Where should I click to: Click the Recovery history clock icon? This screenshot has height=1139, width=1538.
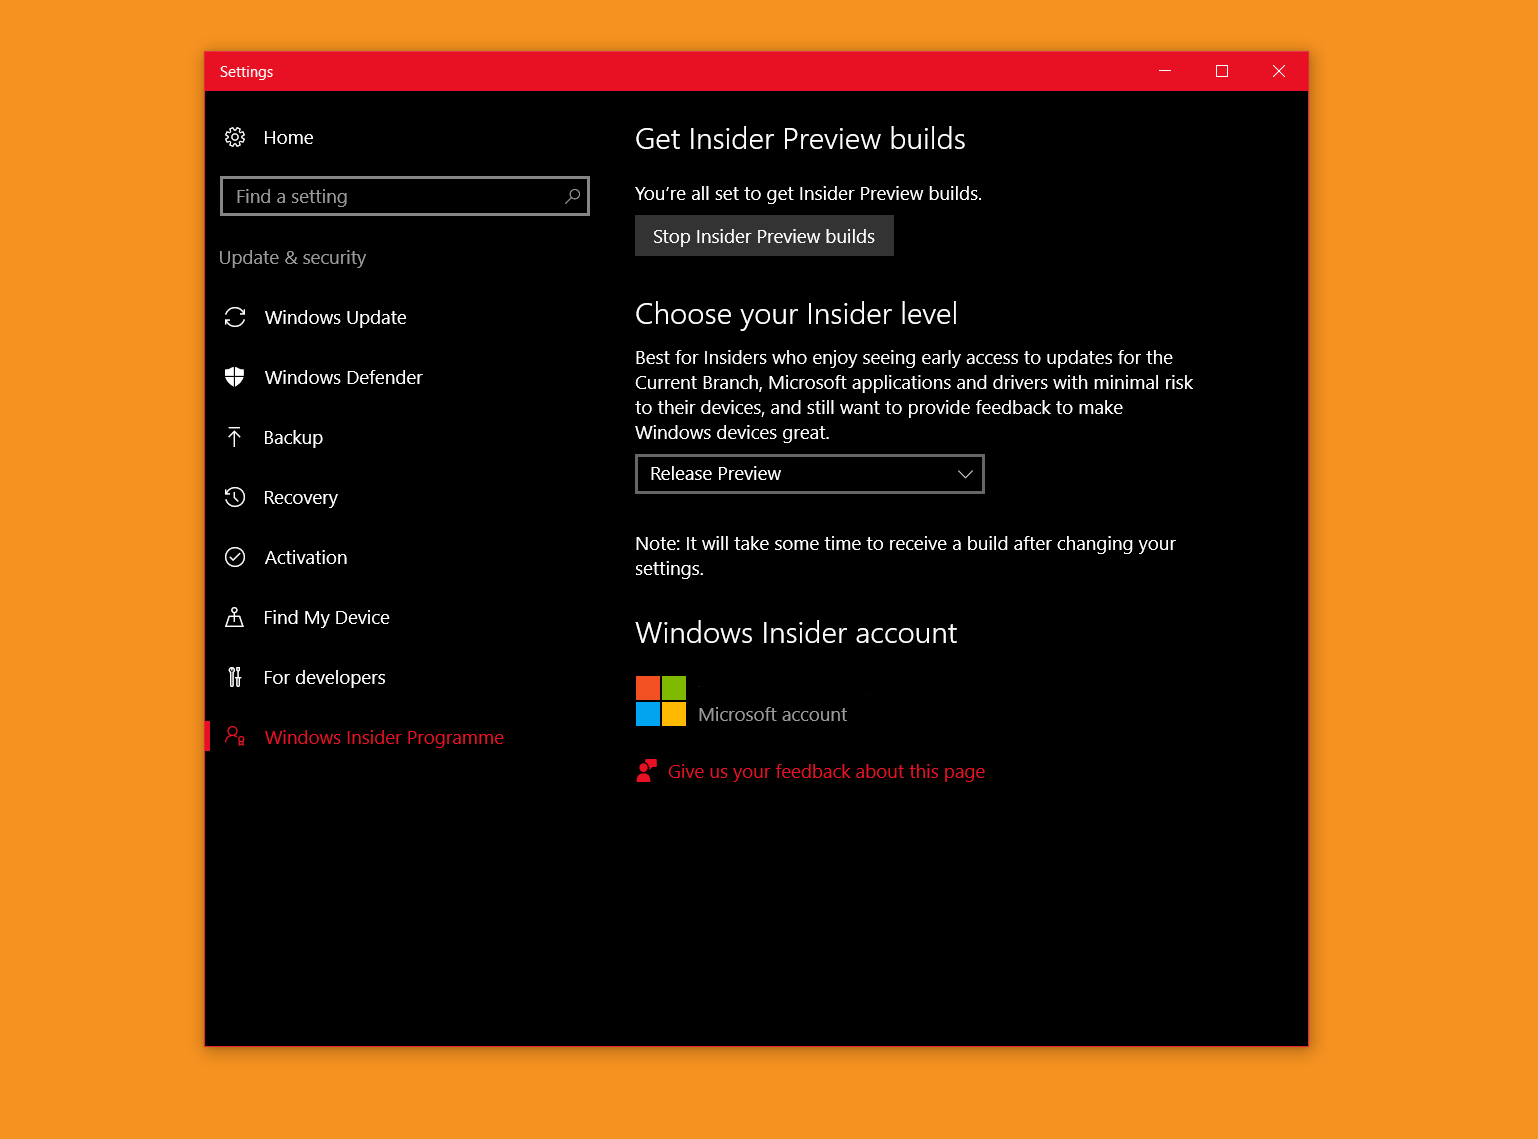(235, 497)
